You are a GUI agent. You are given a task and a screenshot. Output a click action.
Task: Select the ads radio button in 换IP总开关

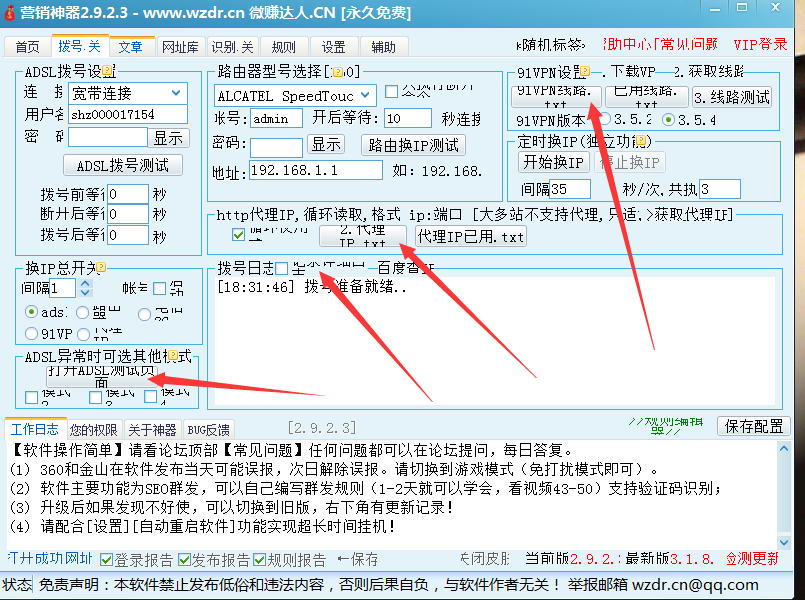pos(33,312)
